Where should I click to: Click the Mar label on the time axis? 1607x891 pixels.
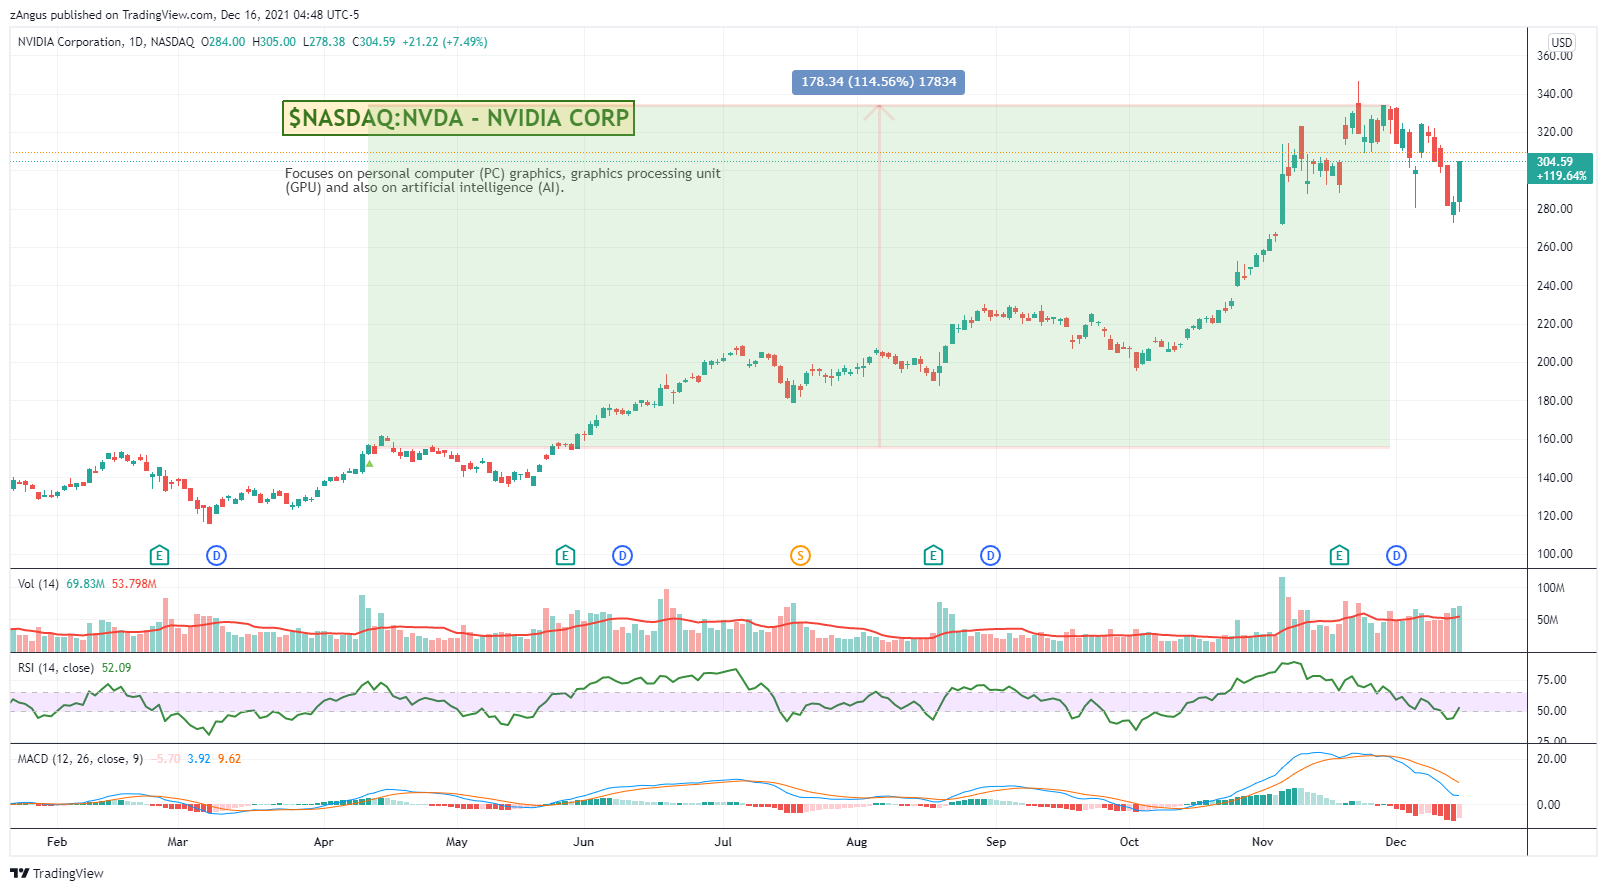click(177, 842)
